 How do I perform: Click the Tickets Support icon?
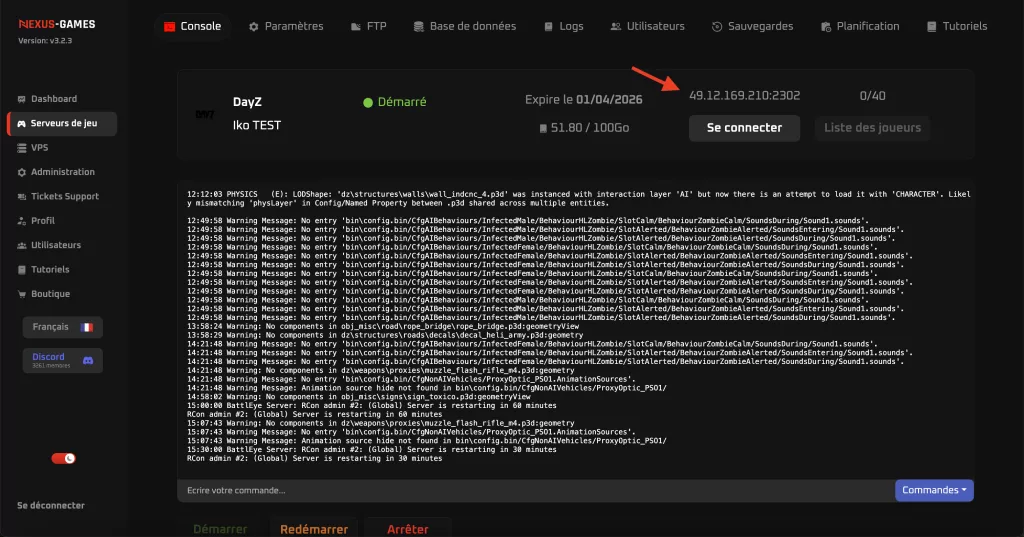[22, 197]
